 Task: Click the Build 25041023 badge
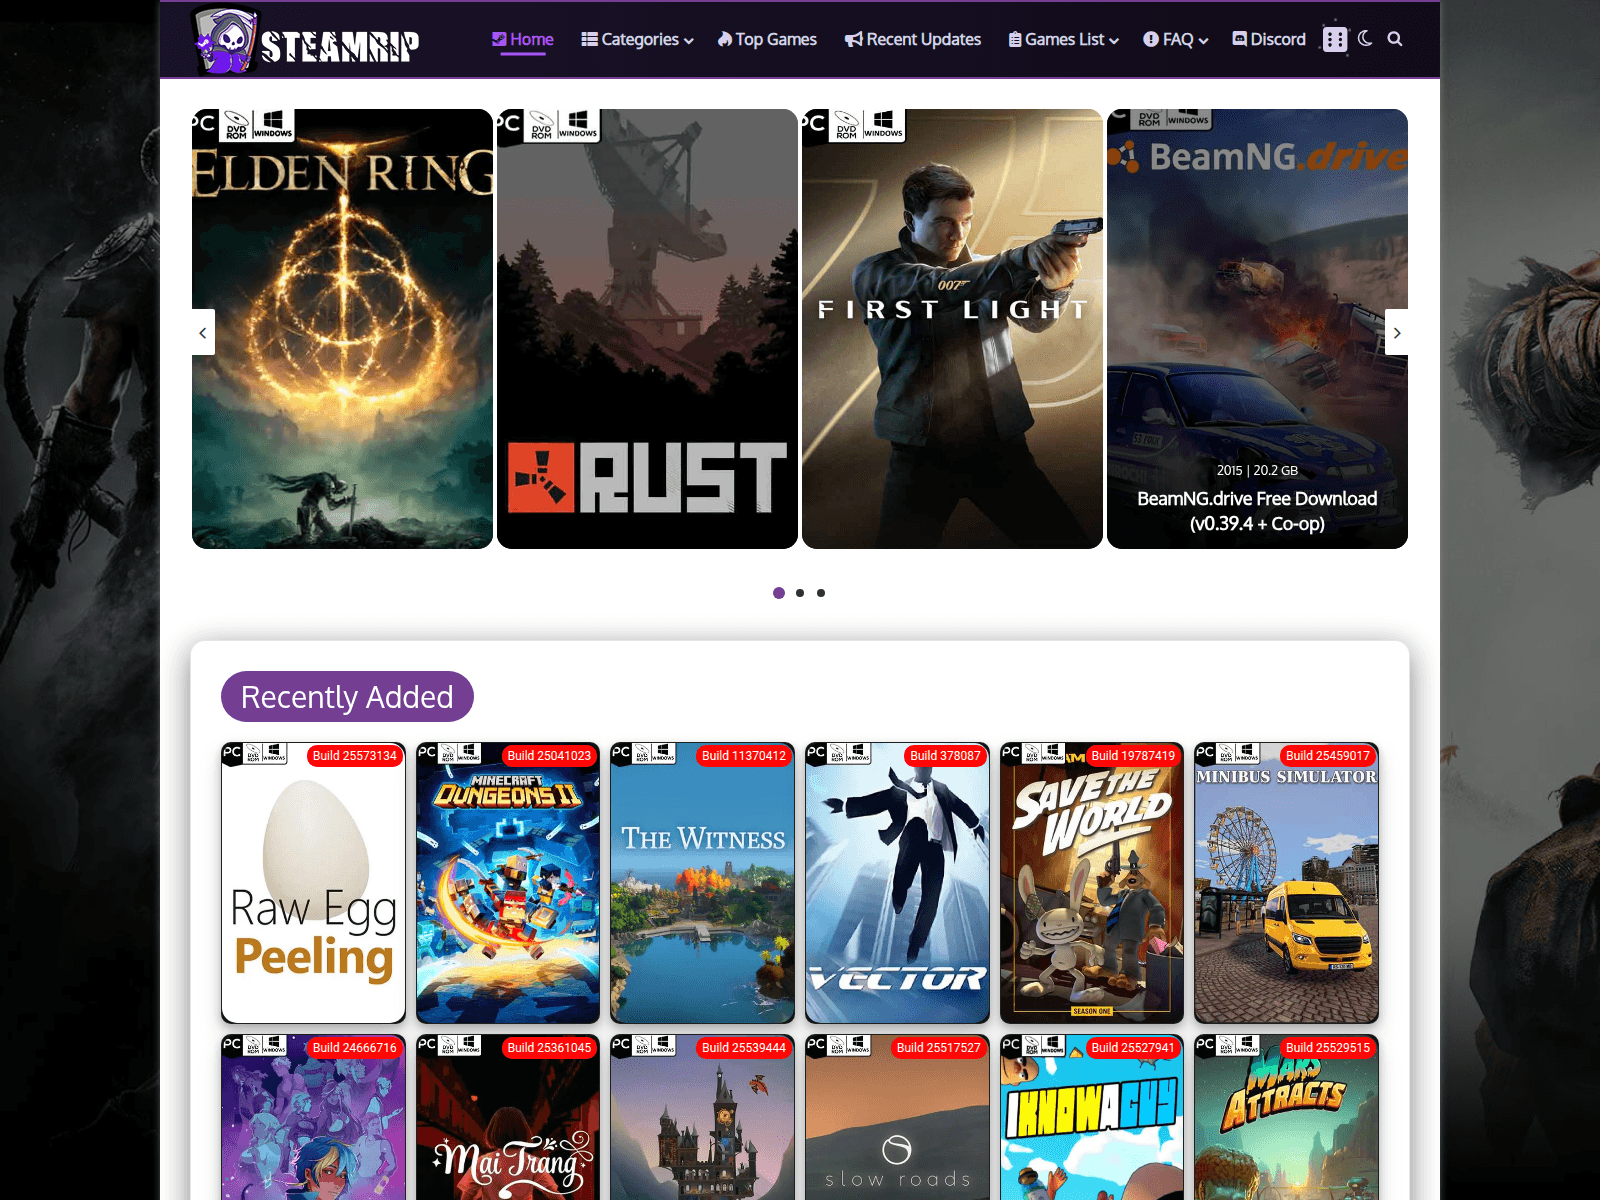tap(549, 756)
